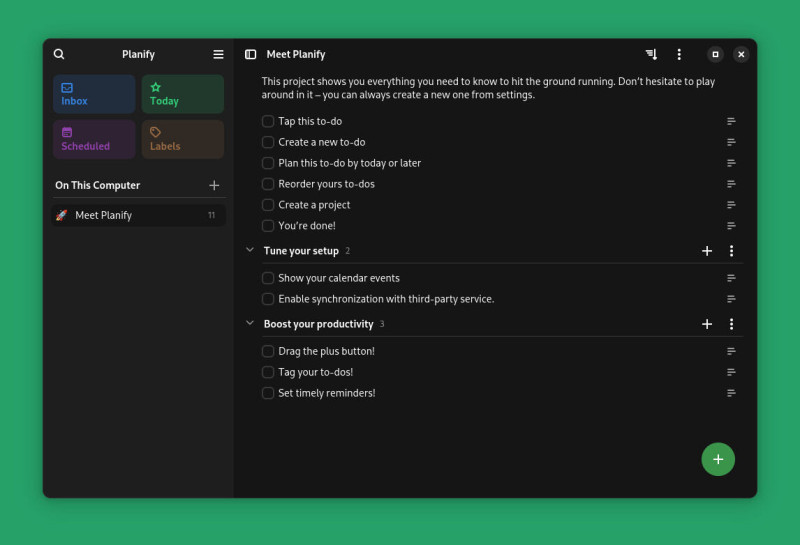The image size is (800, 545).
Task: Tick the You're done! checkbox
Action: (x=268, y=226)
